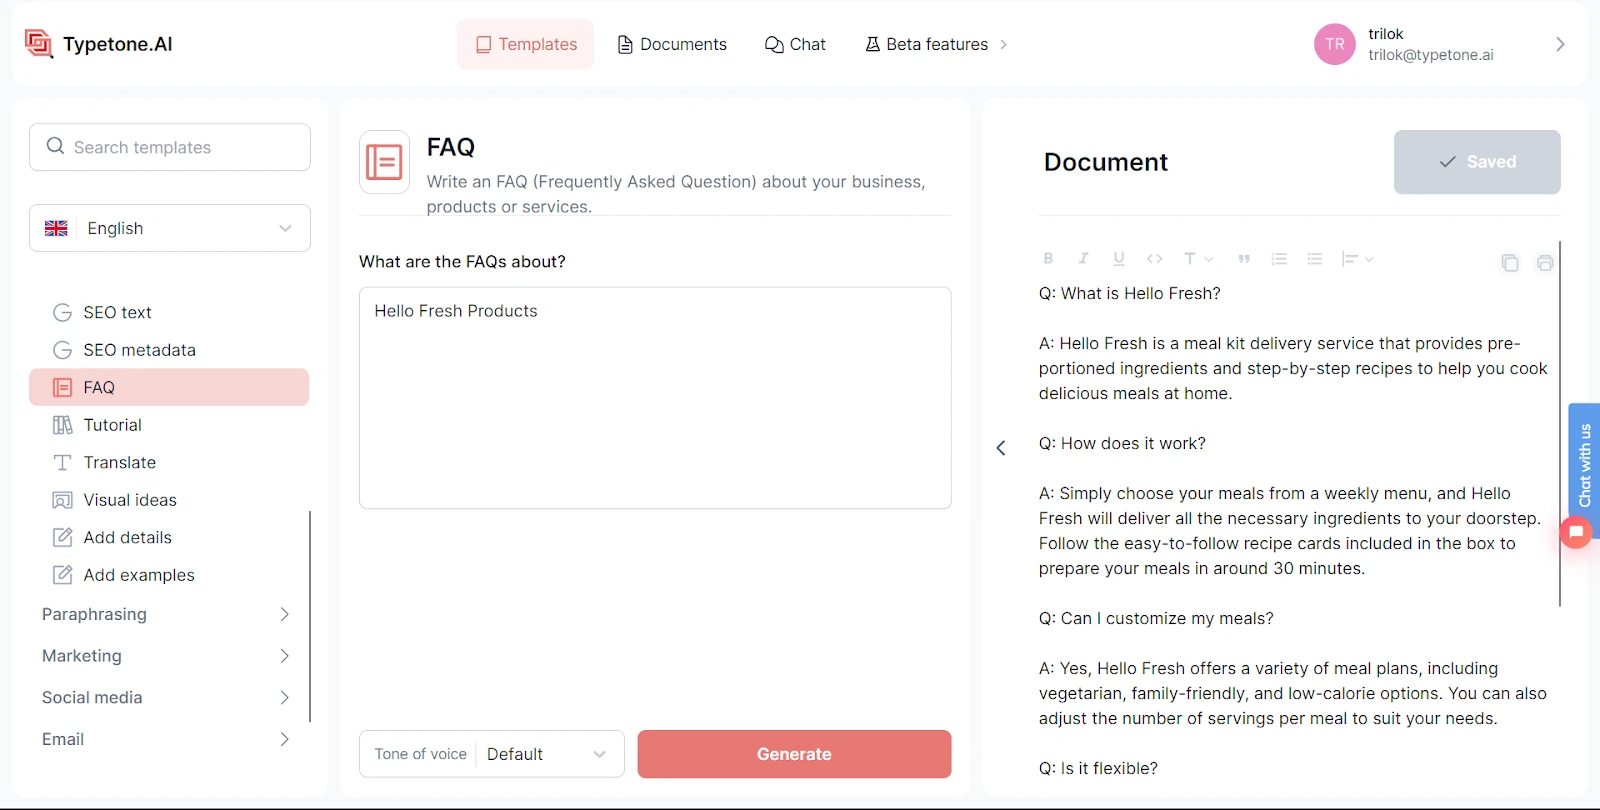Create a numbered list
This screenshot has width=1600, height=810.
[1279, 259]
